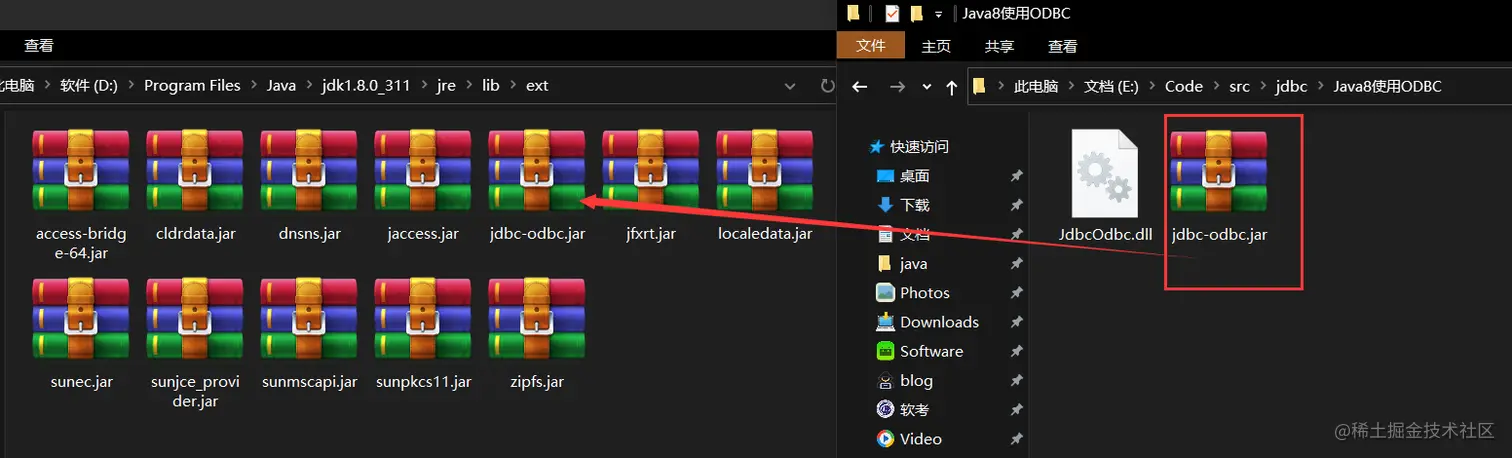
Task: Open the 共享 ribbon tab
Action: tap(999, 46)
